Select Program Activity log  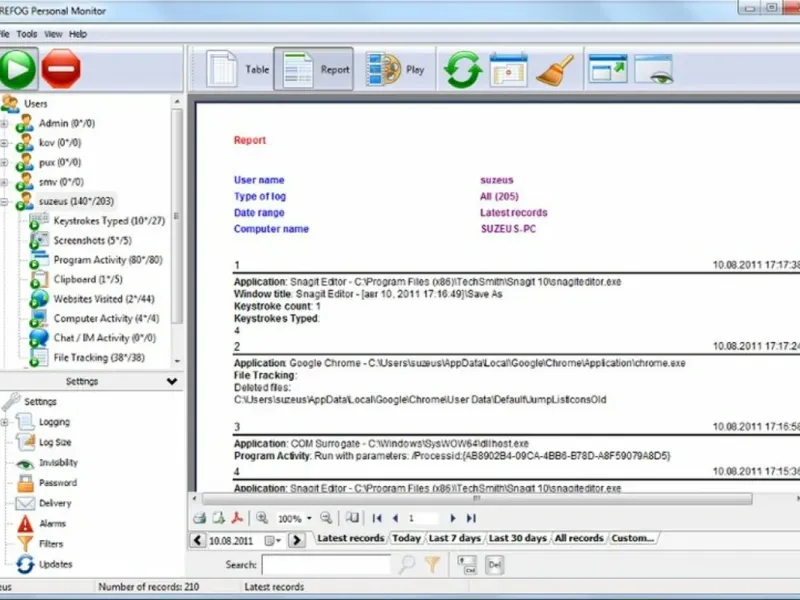point(108,260)
